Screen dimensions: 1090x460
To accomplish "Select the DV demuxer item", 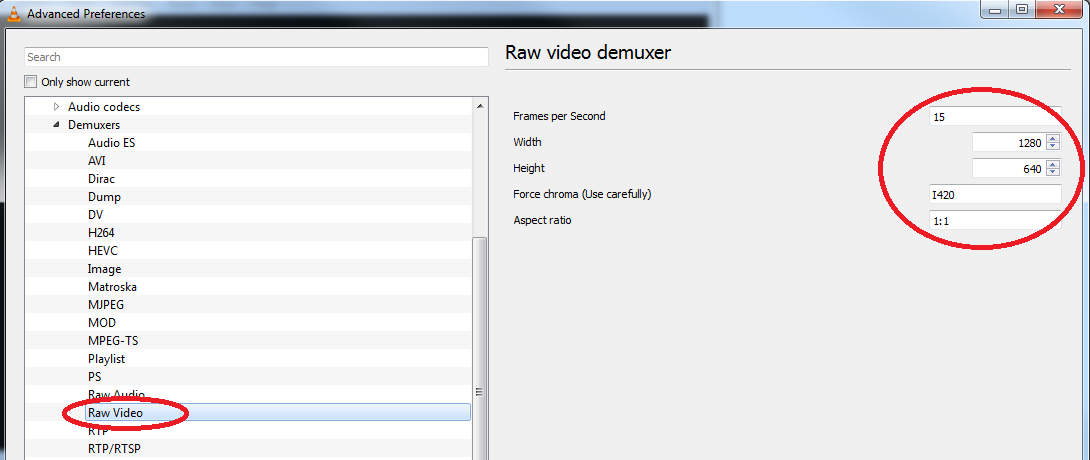I will pyautogui.click(x=95, y=215).
